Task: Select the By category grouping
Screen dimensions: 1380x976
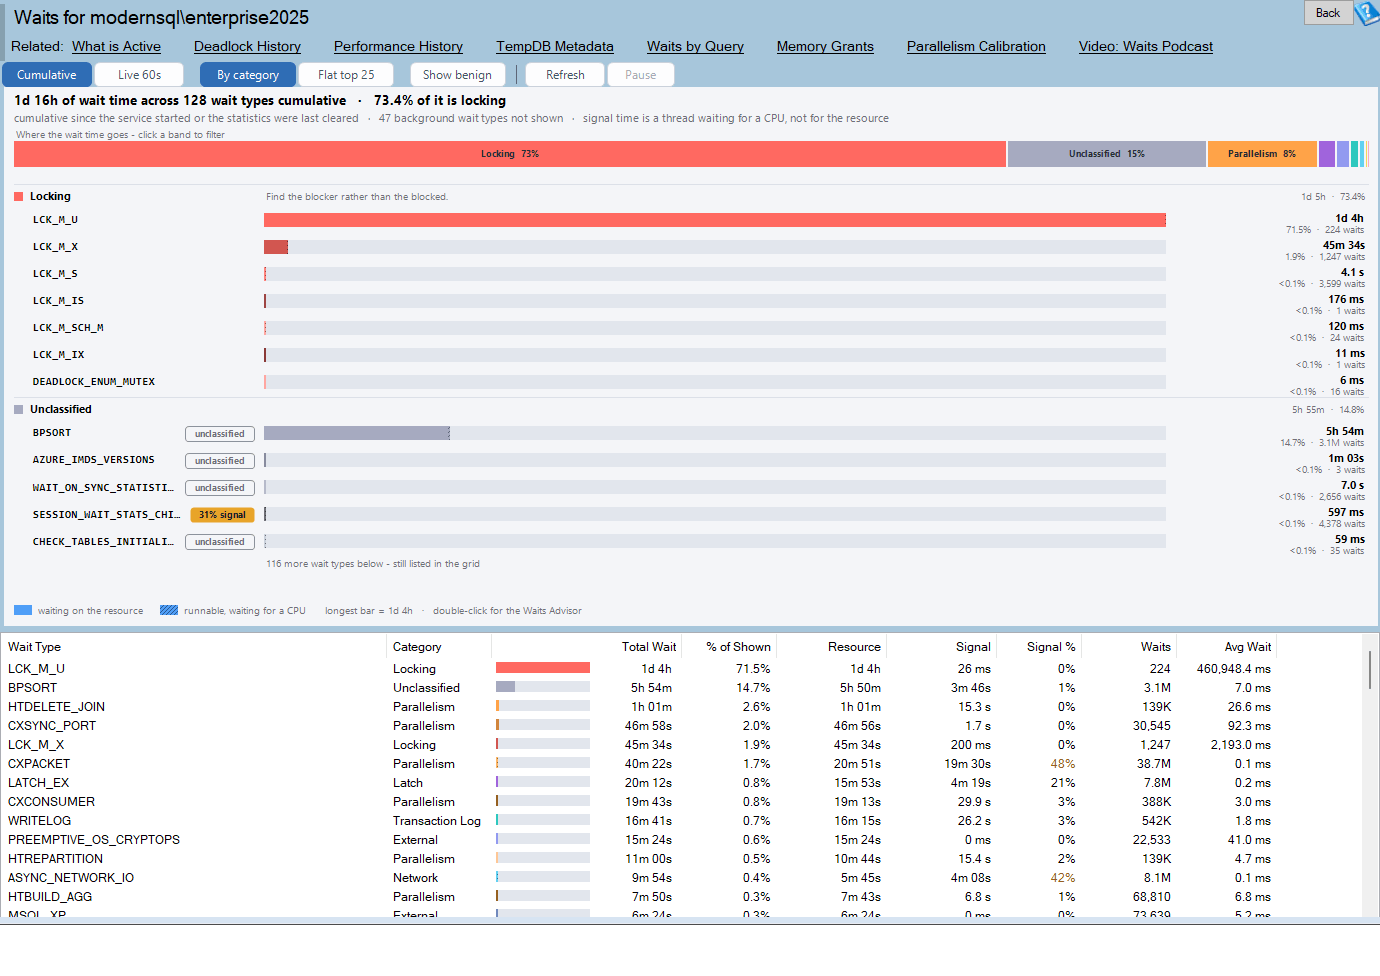Action: tap(248, 75)
